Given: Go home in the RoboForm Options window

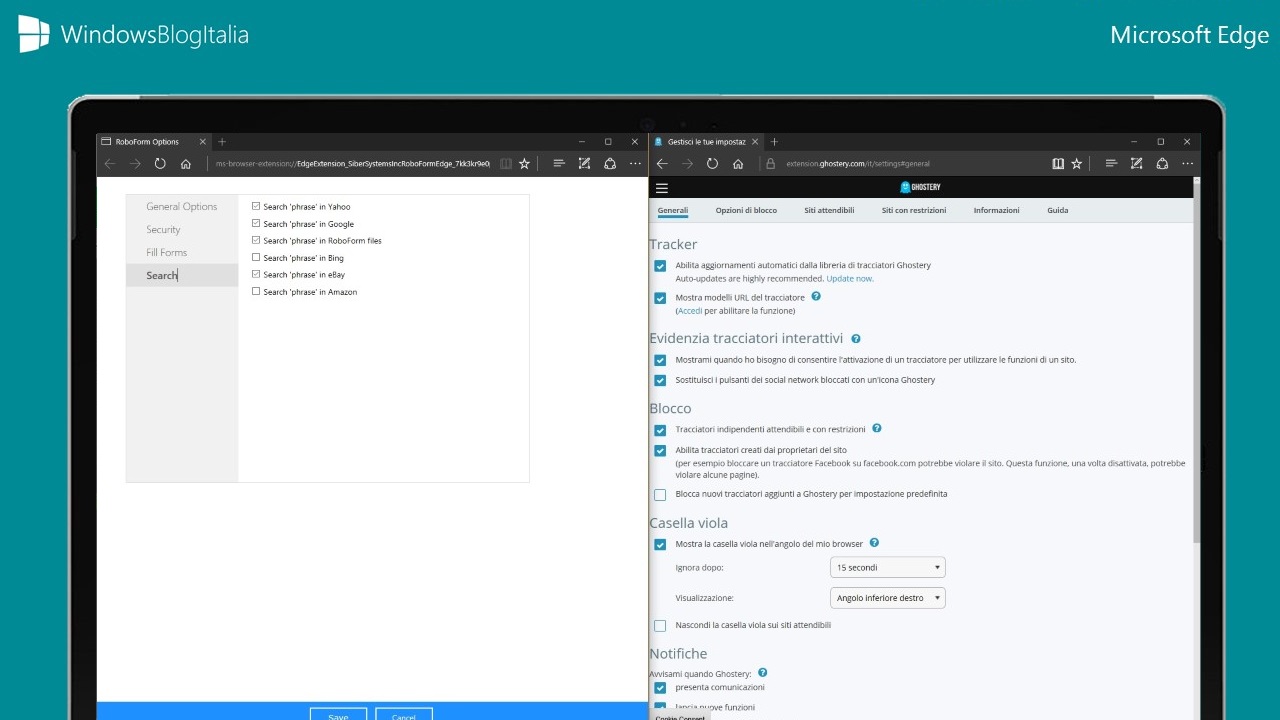Looking at the screenshot, I should [186, 164].
